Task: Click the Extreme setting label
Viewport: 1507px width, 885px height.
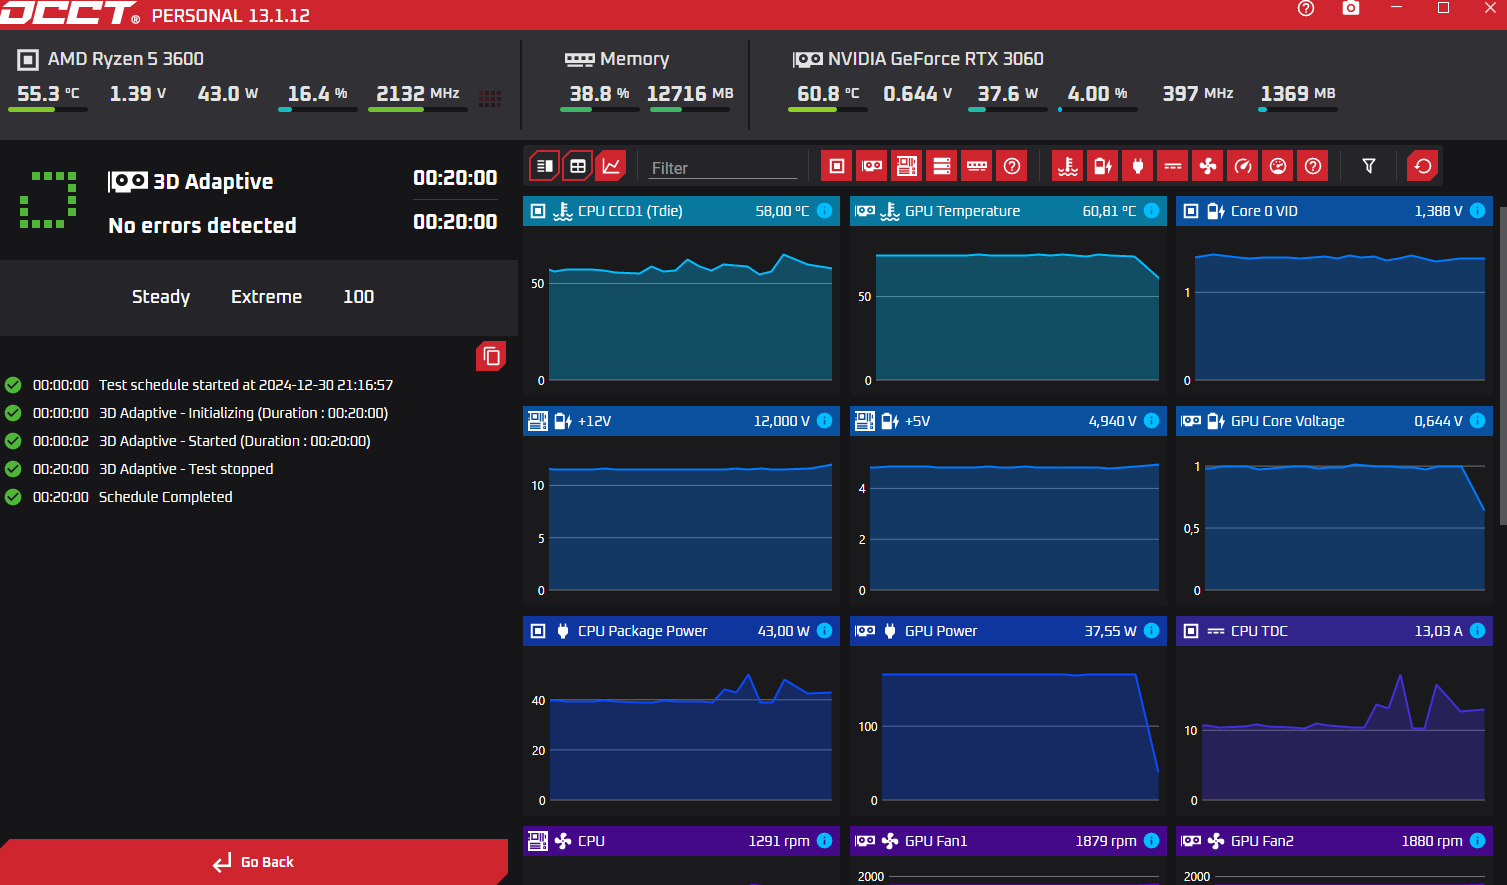Action: pos(266,297)
